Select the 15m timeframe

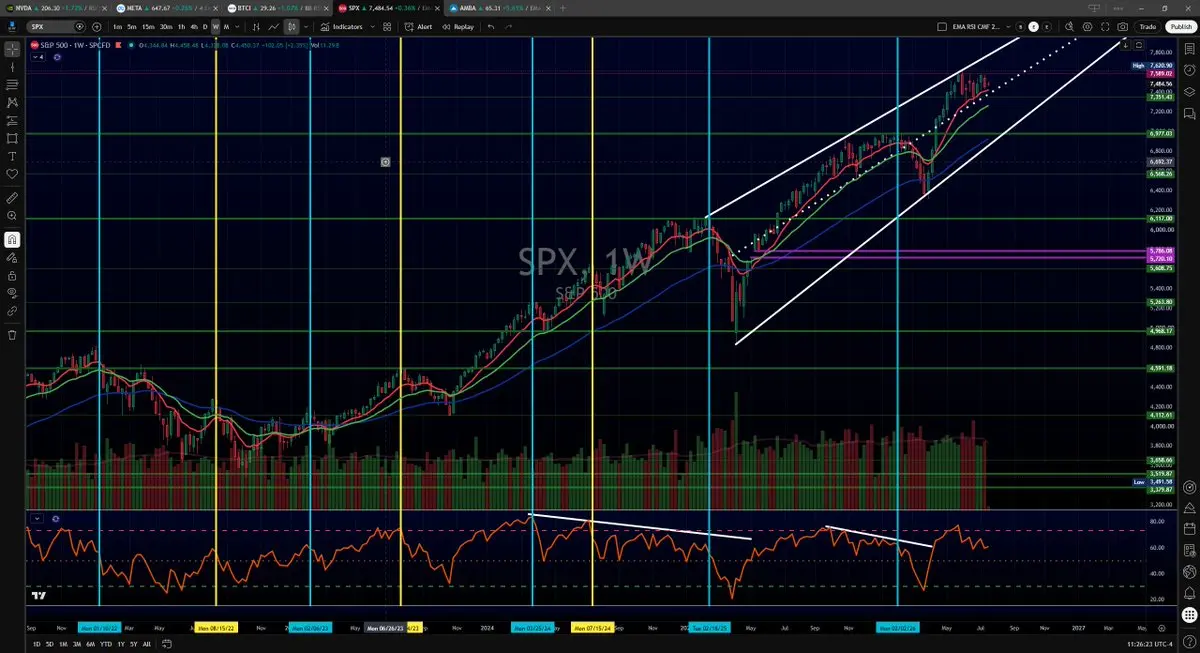[x=148, y=26]
